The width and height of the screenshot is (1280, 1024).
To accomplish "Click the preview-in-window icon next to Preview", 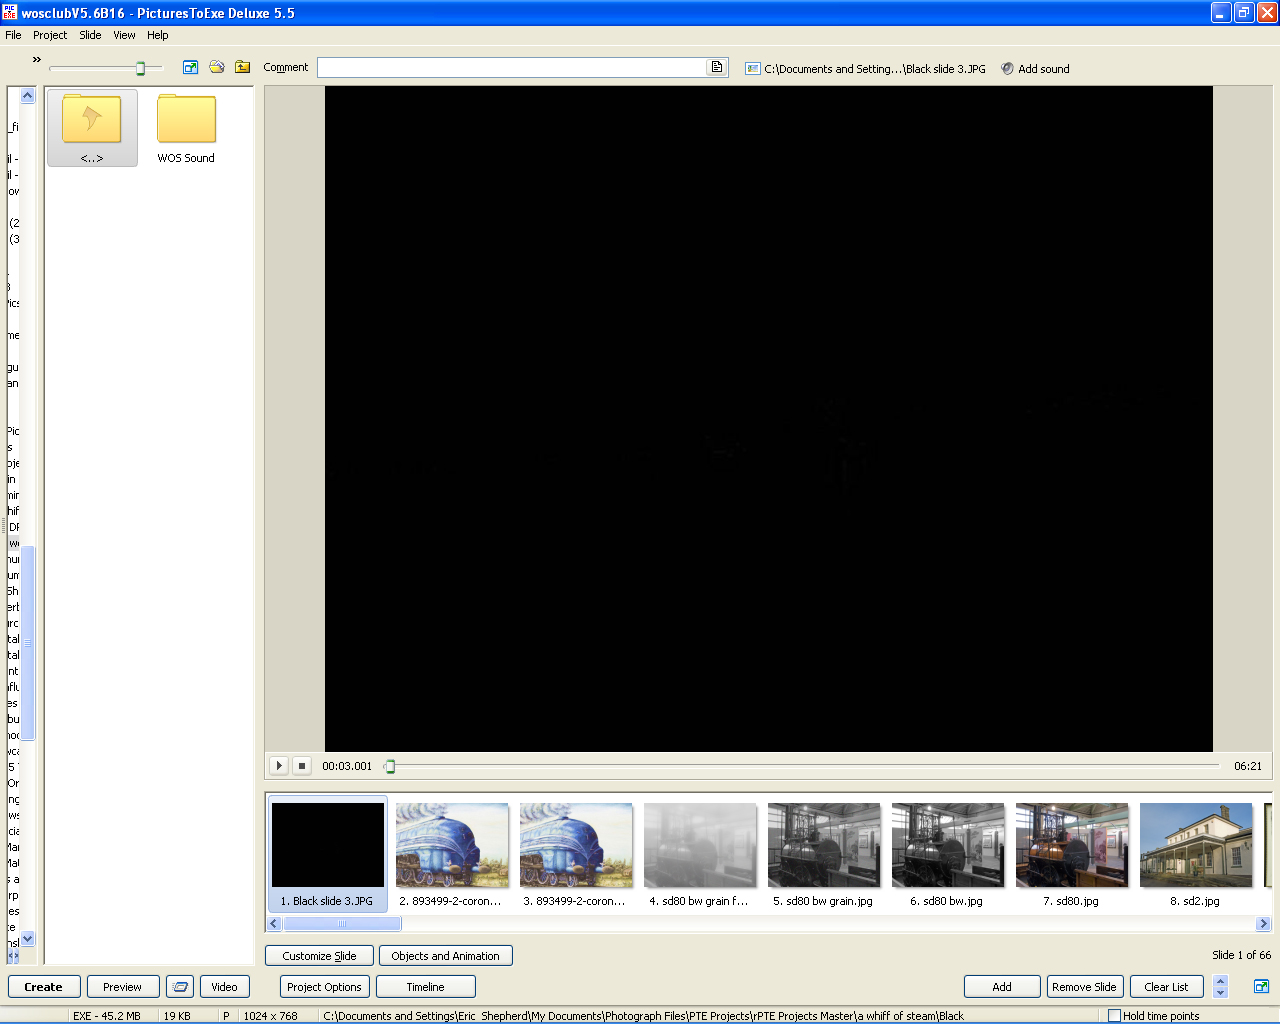I will coord(180,987).
